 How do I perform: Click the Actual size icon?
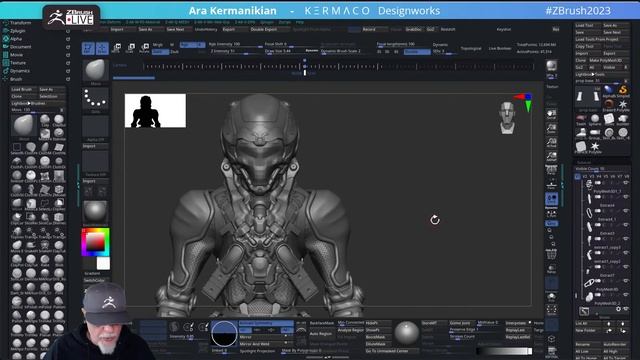[x=551, y=142]
